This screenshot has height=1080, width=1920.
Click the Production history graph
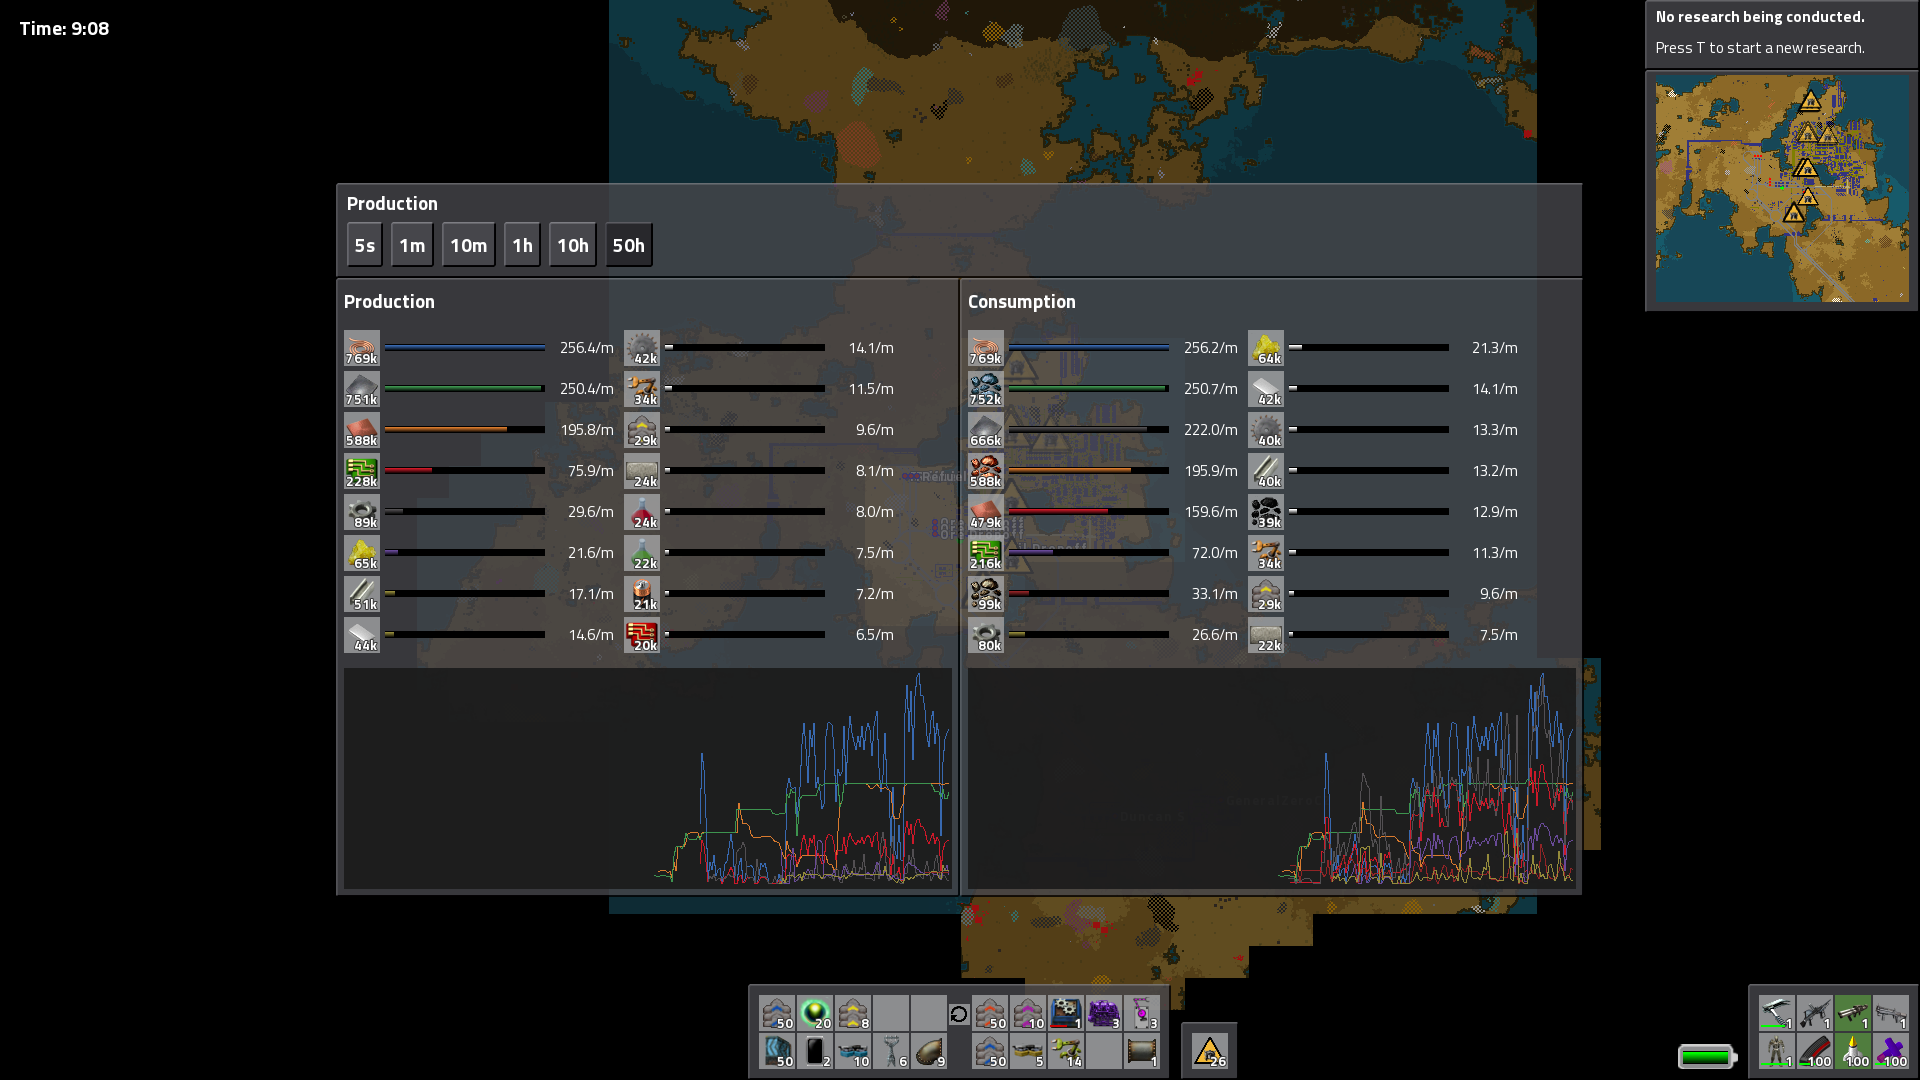coord(647,778)
